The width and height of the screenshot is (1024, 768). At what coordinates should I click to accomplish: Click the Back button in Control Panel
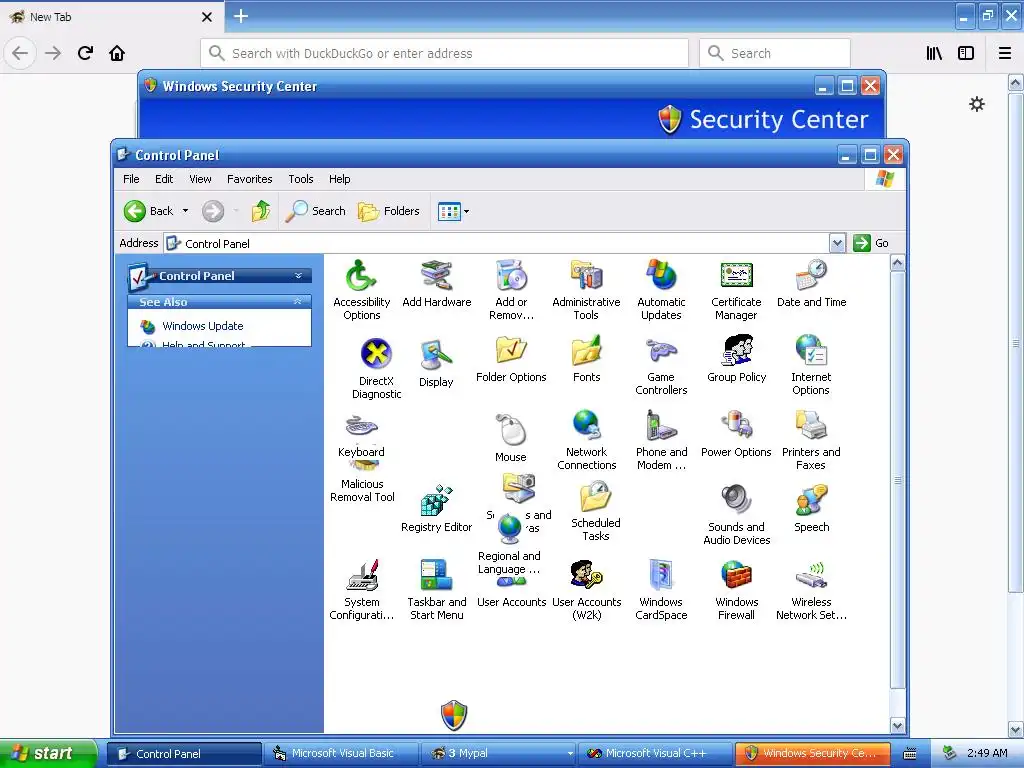[150, 211]
